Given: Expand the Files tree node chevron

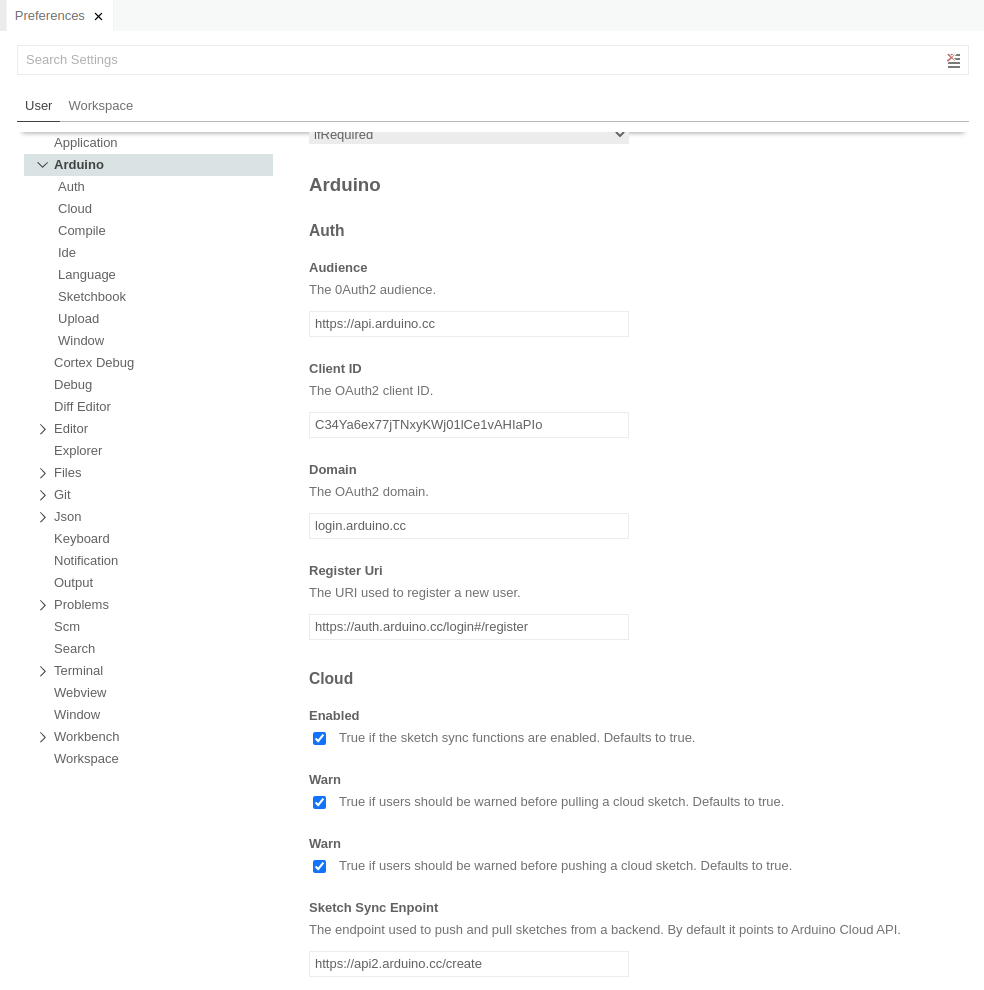Looking at the screenshot, I should (42, 474).
